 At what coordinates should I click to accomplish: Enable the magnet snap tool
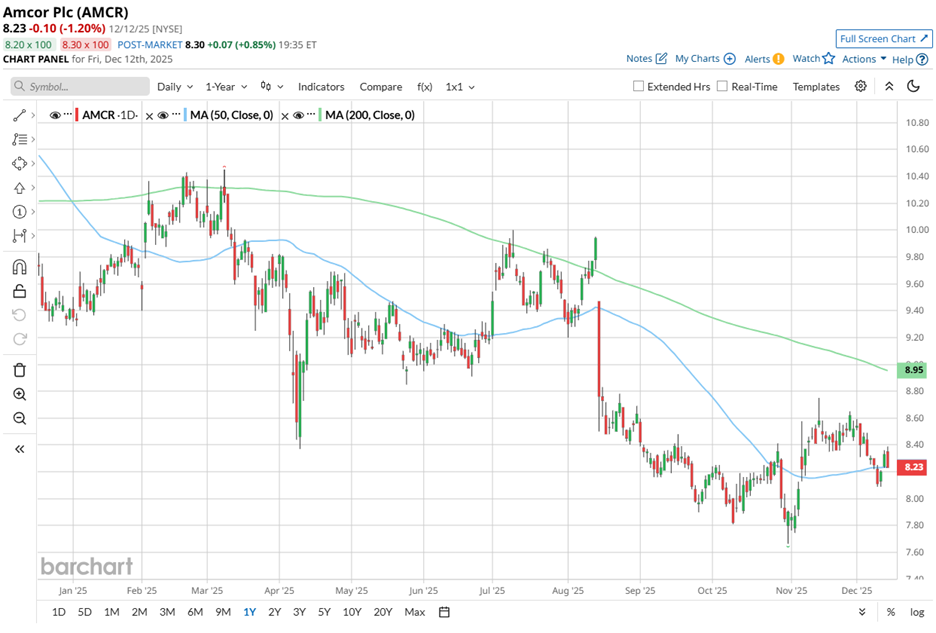18,267
